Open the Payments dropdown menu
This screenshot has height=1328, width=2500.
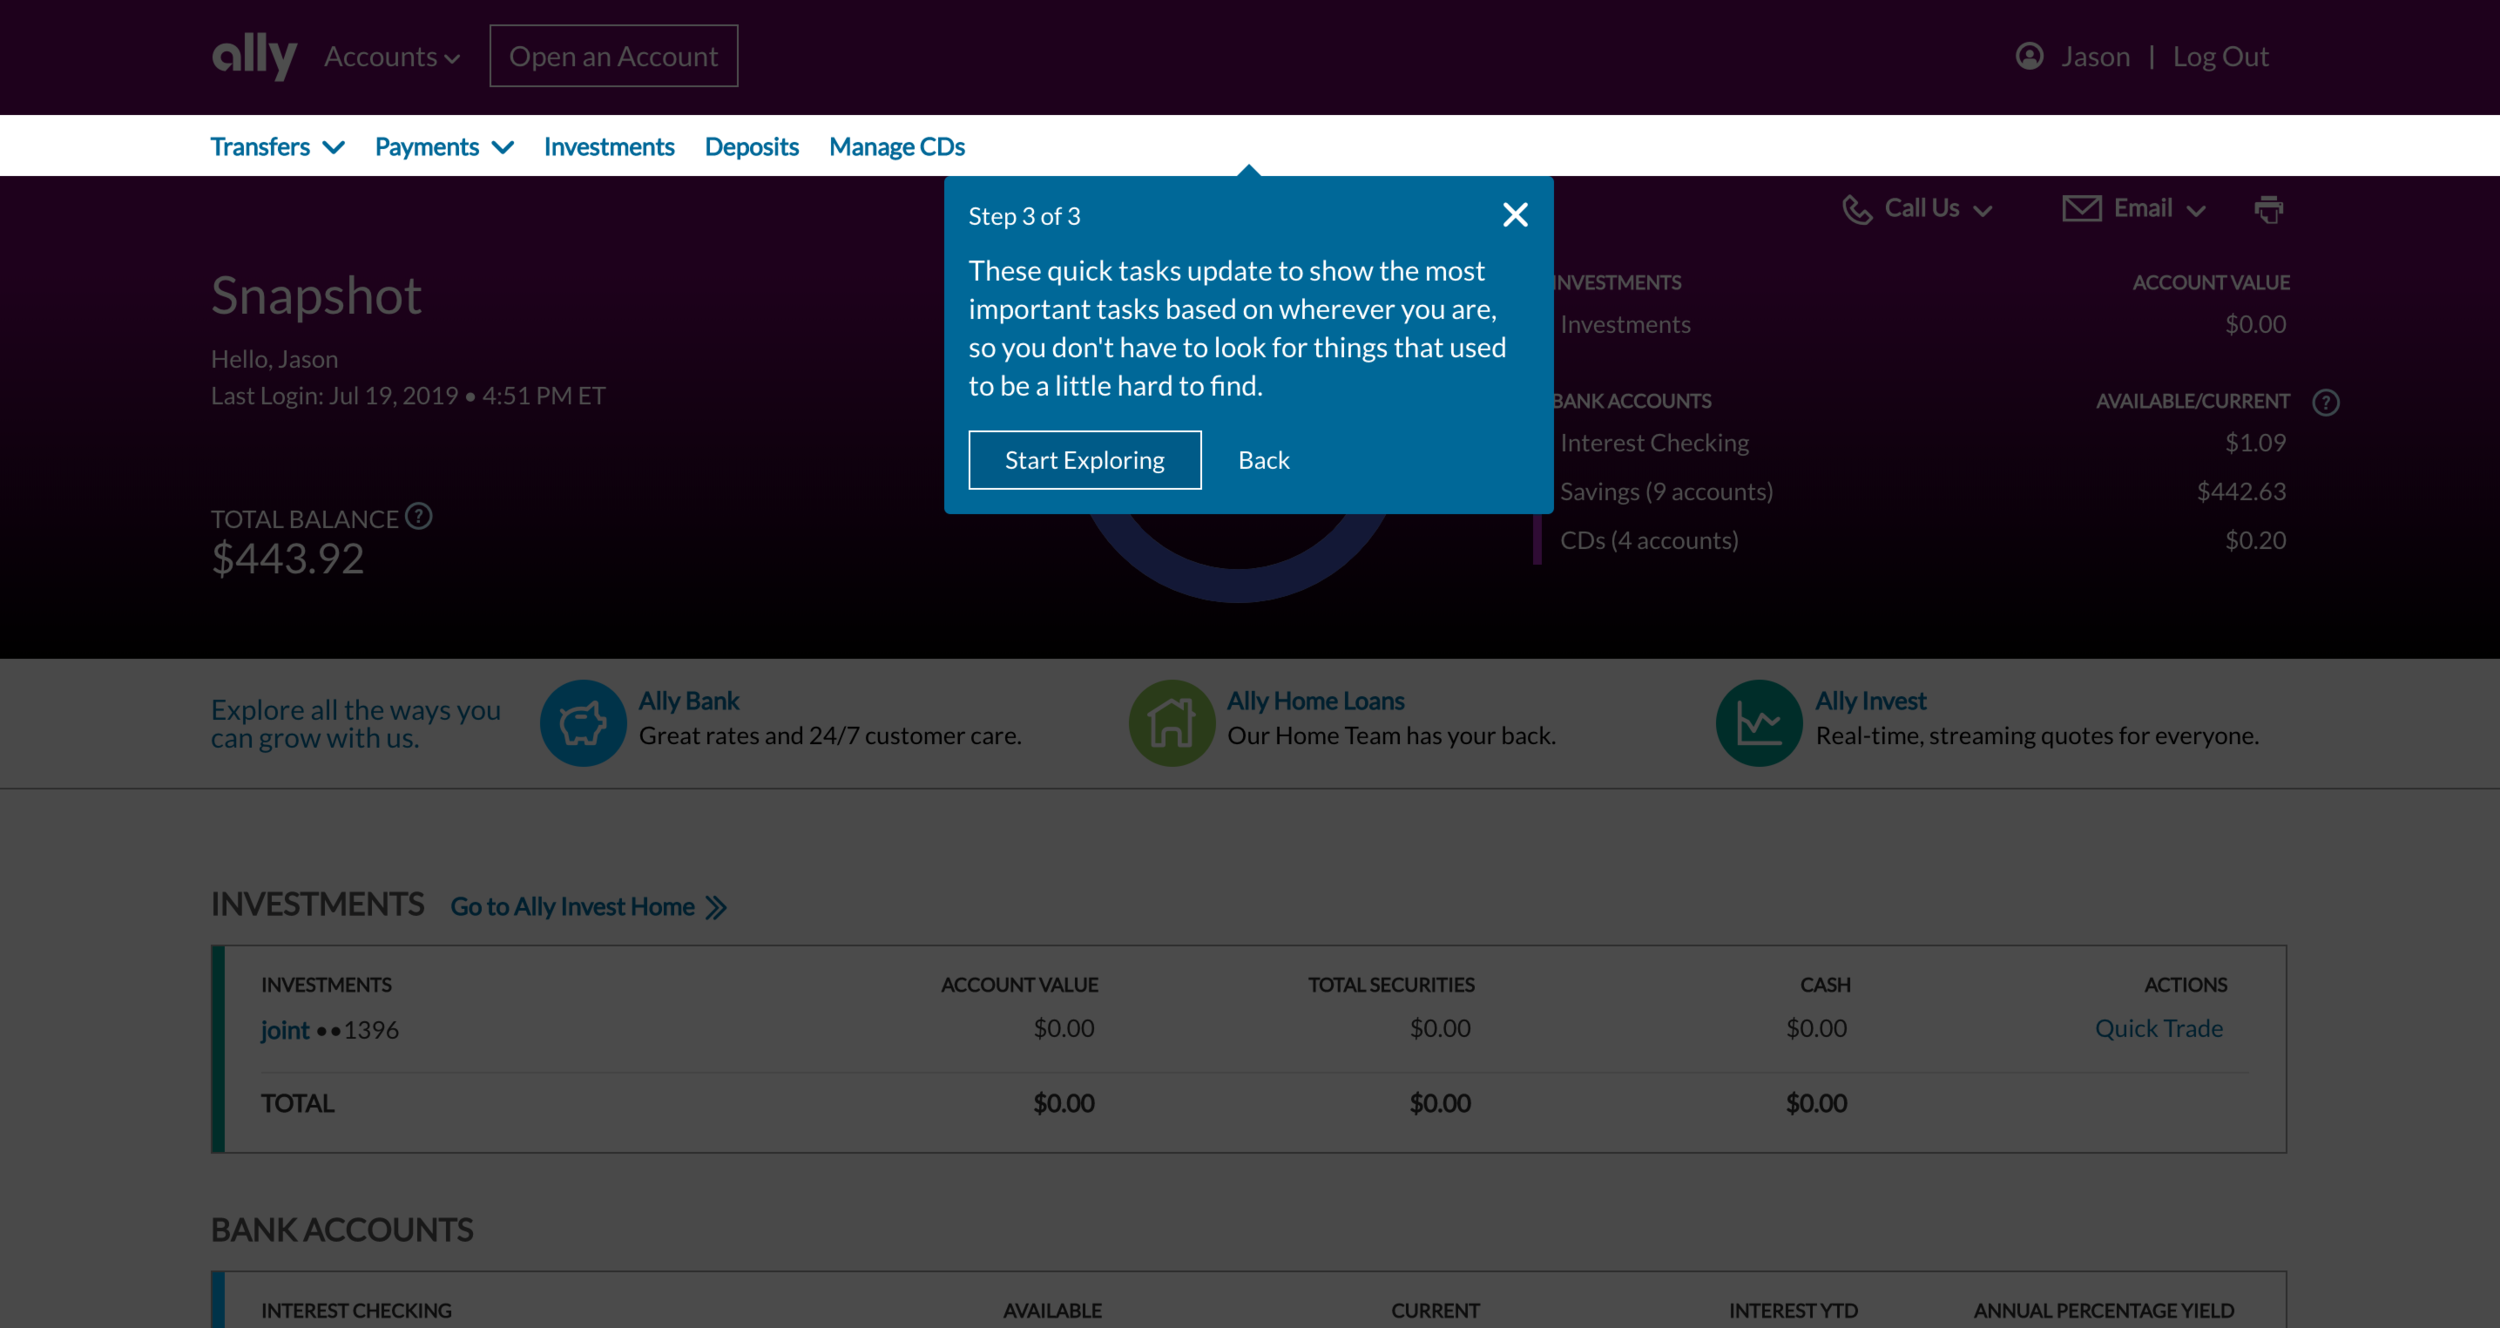[x=444, y=147]
